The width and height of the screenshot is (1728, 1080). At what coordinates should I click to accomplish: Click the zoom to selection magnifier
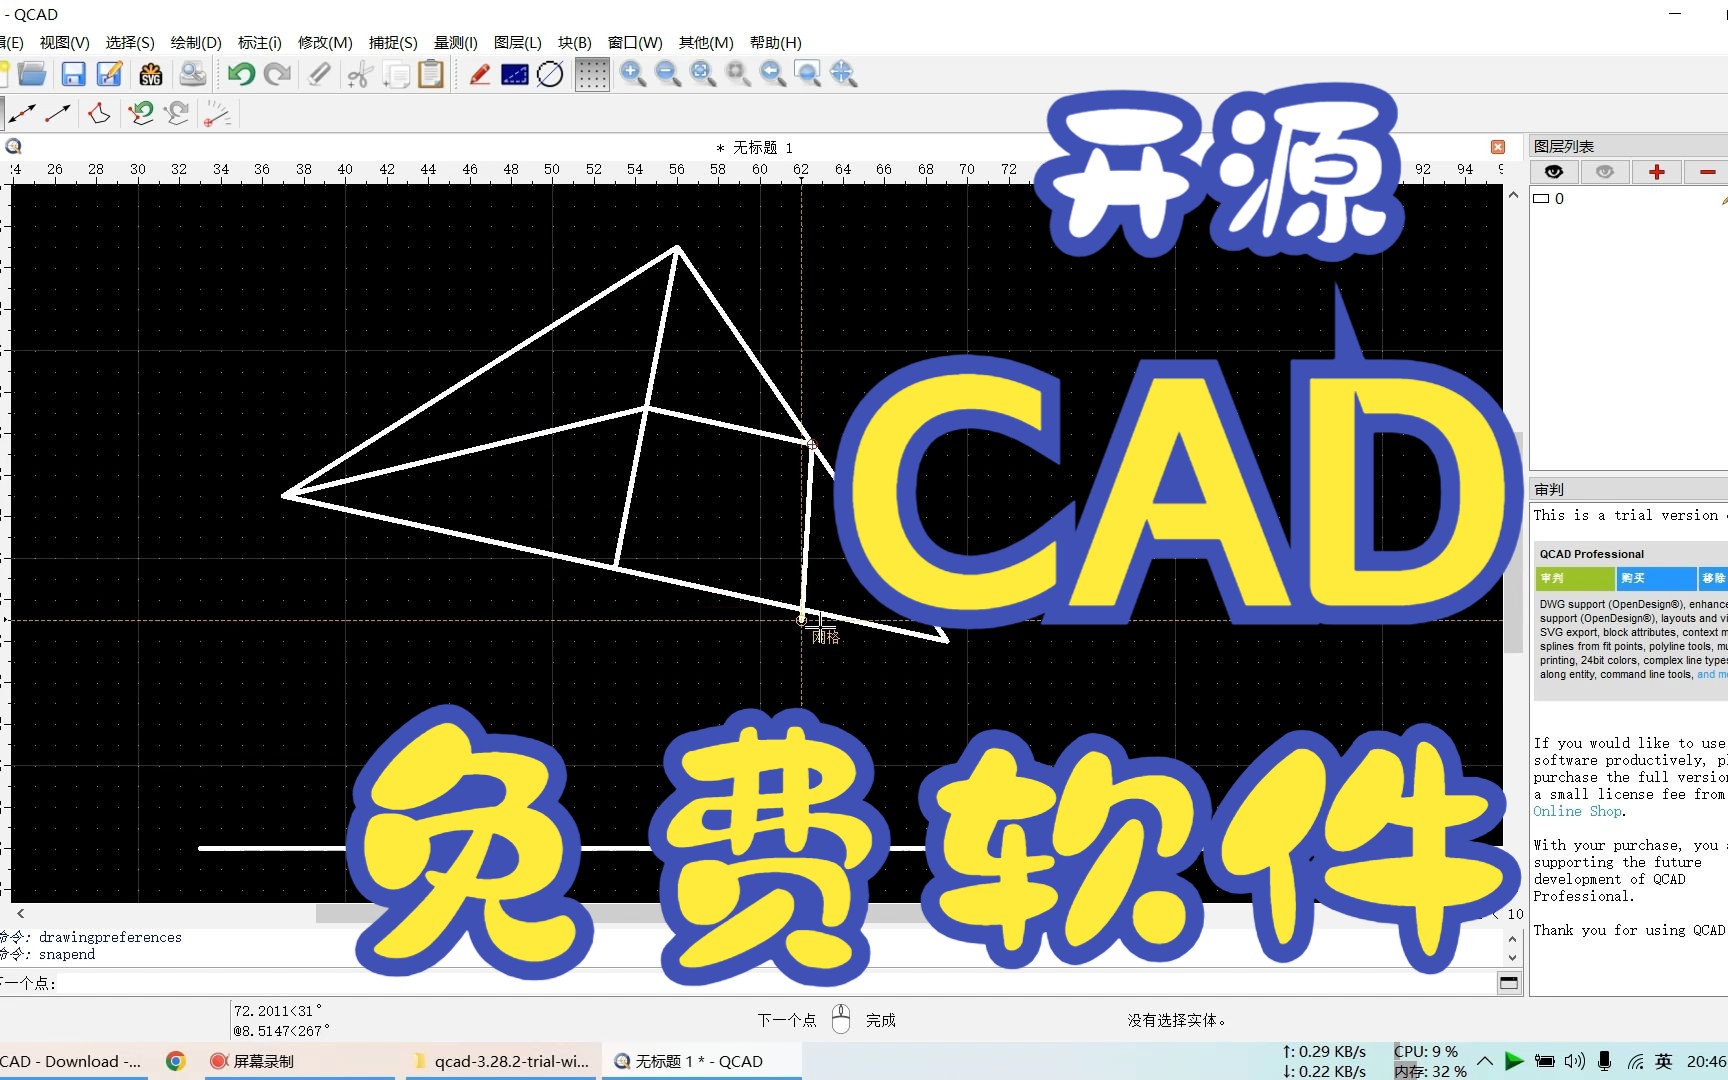(x=738, y=74)
